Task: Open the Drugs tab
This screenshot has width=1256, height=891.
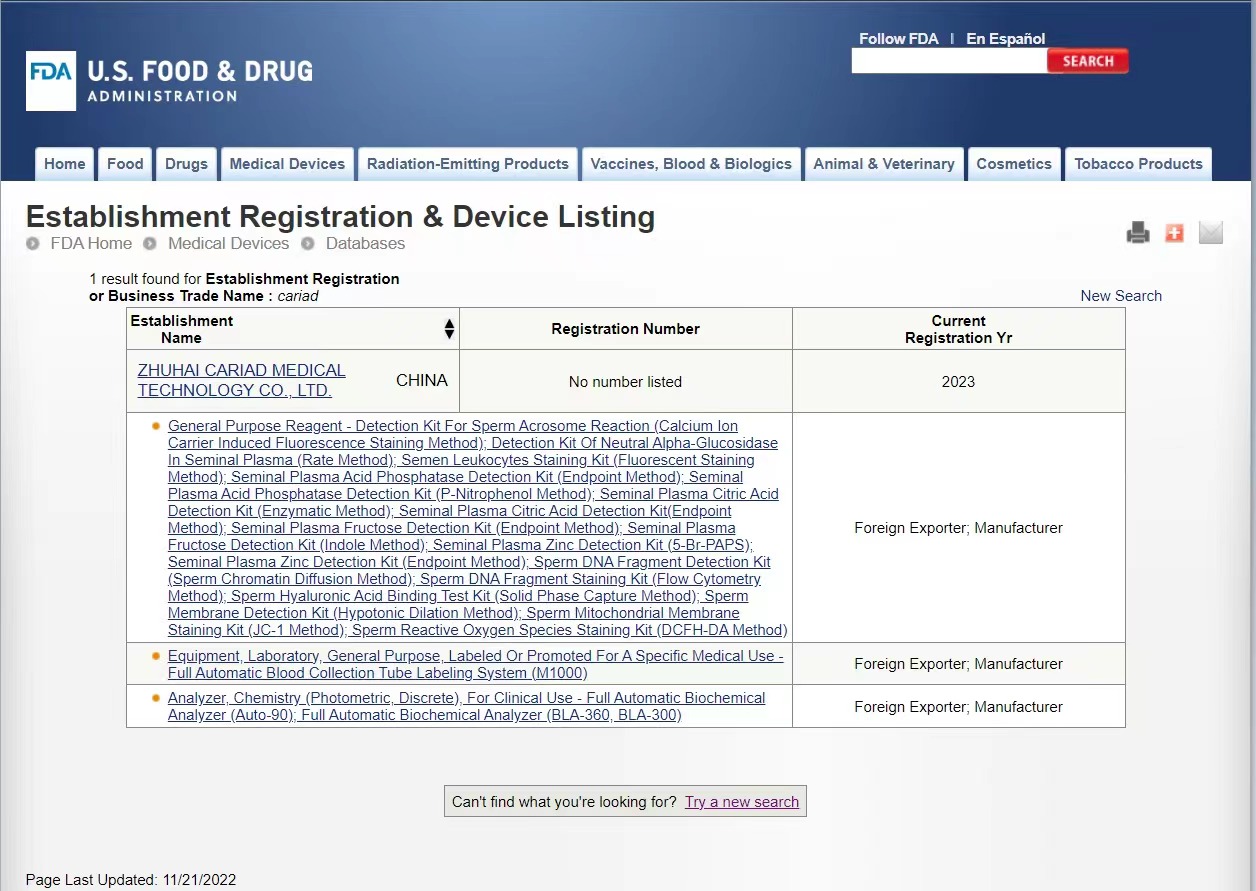Action: pos(186,164)
